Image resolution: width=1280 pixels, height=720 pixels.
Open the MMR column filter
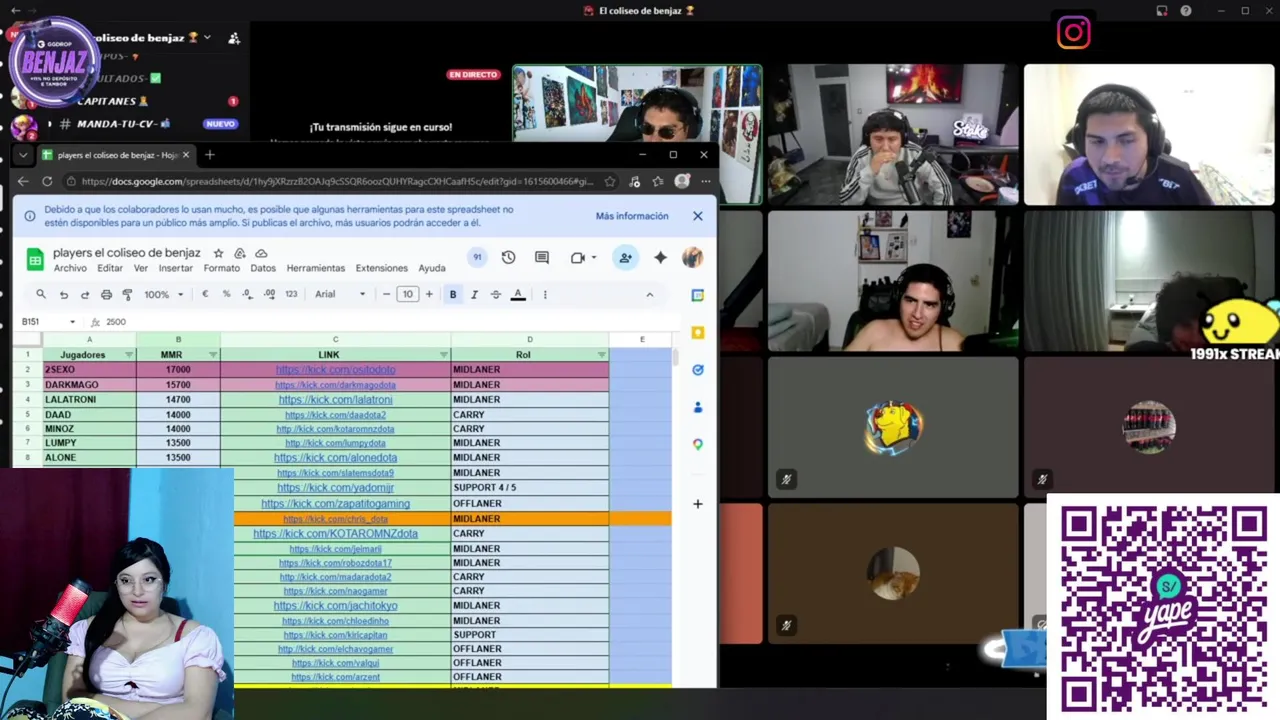[x=213, y=355]
